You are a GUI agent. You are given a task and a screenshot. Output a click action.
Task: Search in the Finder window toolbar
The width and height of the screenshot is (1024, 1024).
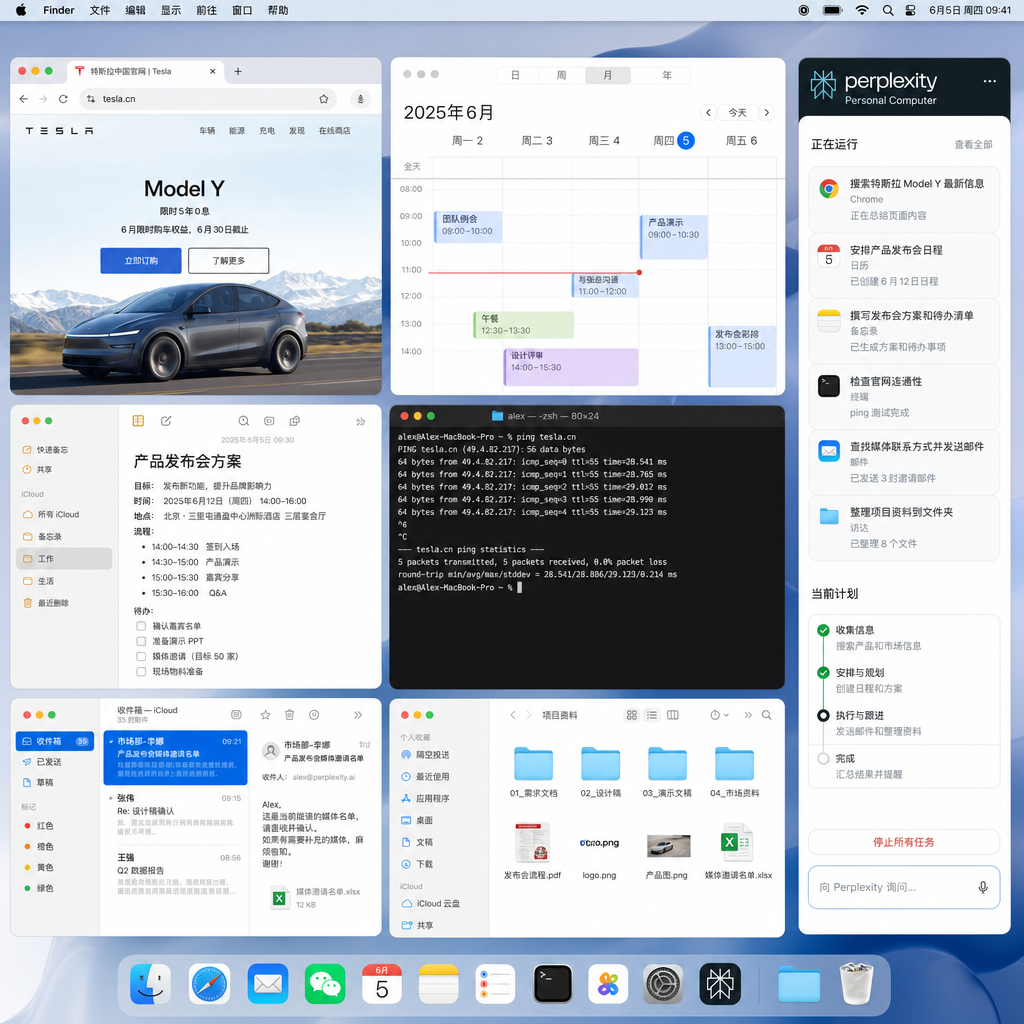click(767, 715)
